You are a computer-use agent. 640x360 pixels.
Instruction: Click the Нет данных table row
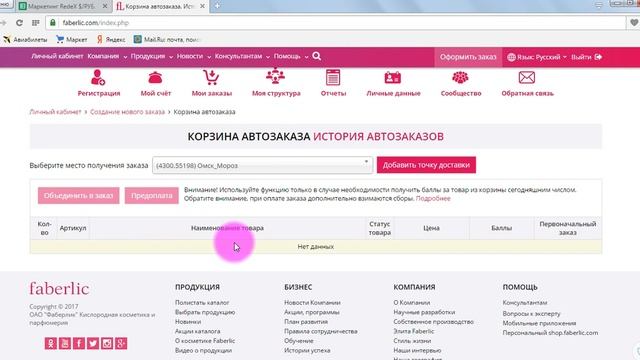(x=316, y=247)
